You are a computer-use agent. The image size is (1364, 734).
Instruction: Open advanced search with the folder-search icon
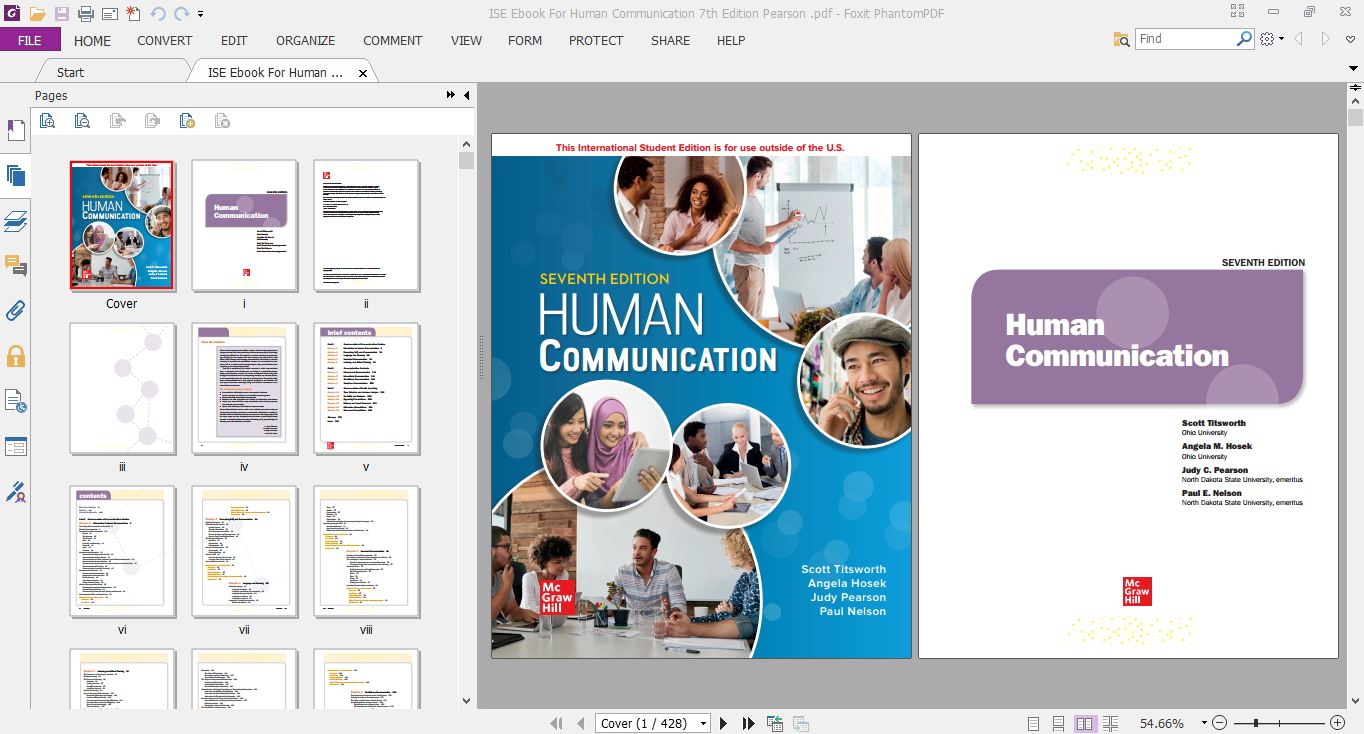tap(1122, 39)
